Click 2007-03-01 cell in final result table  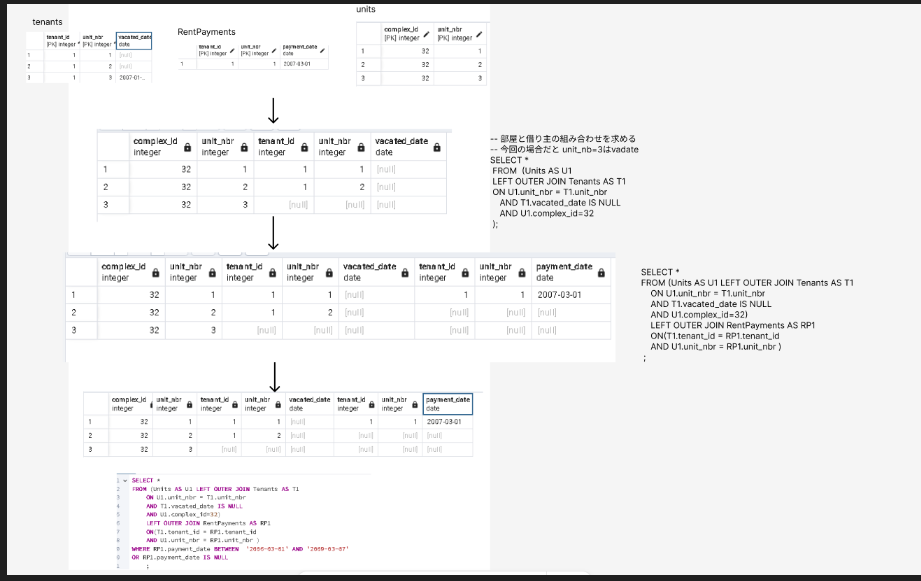click(448, 422)
